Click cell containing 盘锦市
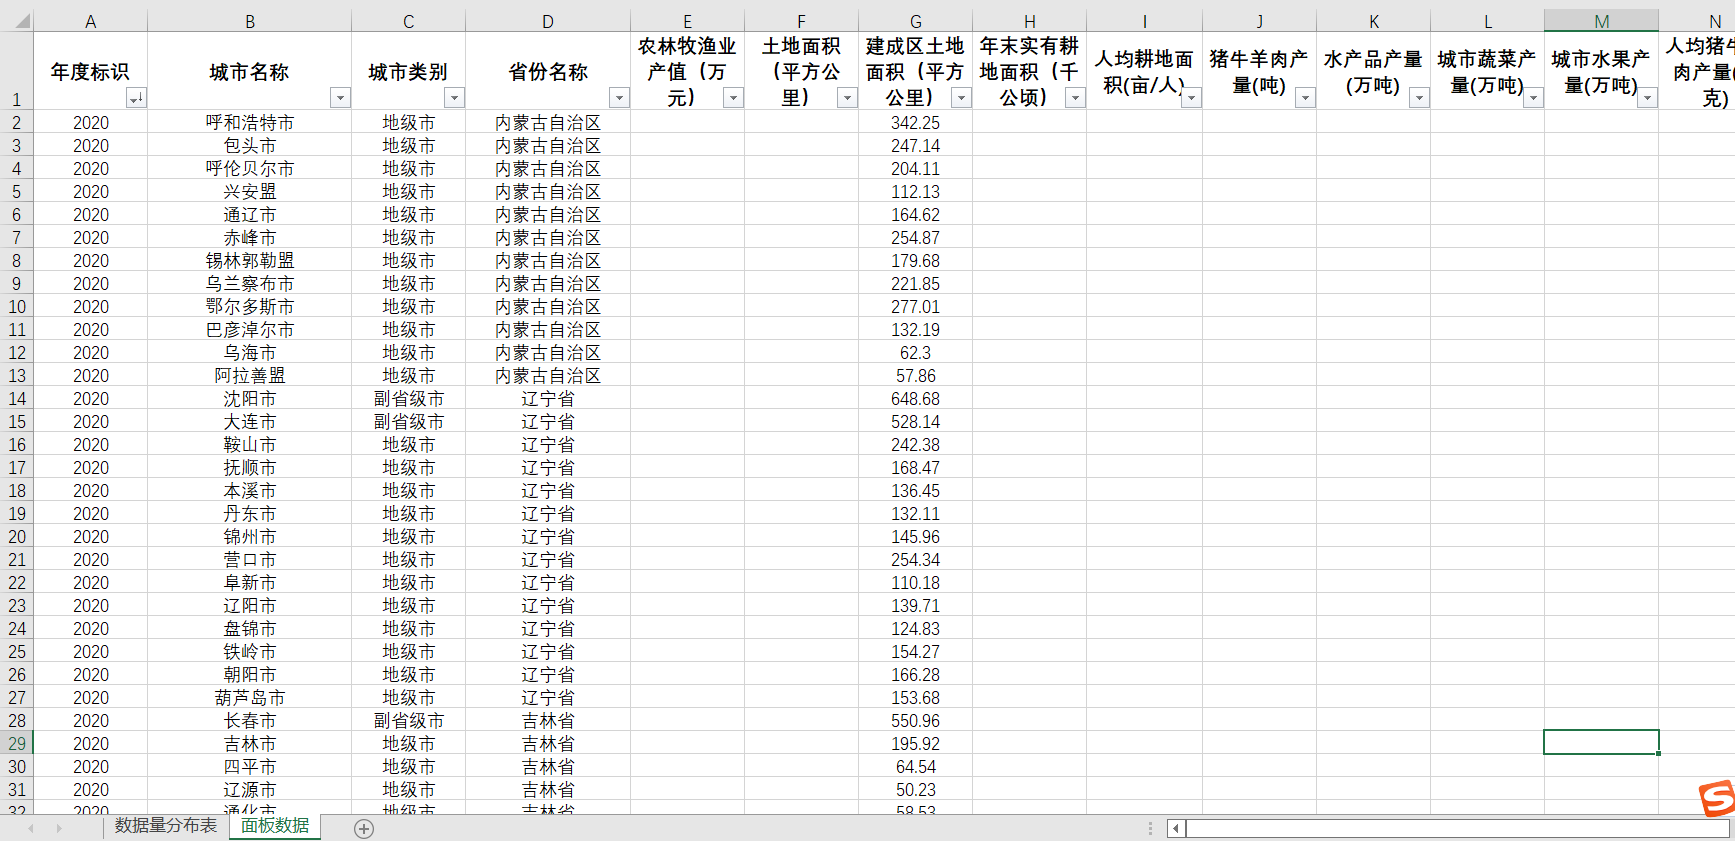The width and height of the screenshot is (1735, 841). (249, 629)
